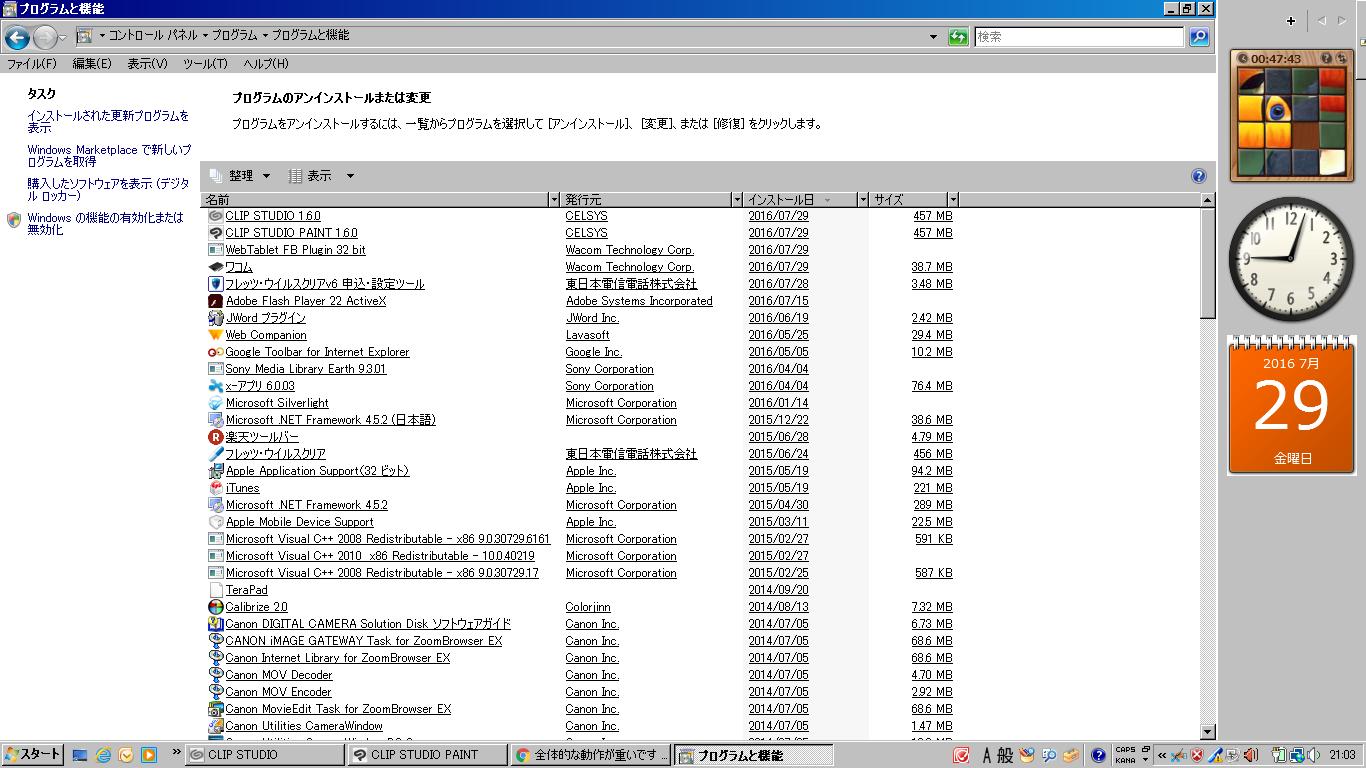Open the network tray icon with the globe

coord(1297,755)
